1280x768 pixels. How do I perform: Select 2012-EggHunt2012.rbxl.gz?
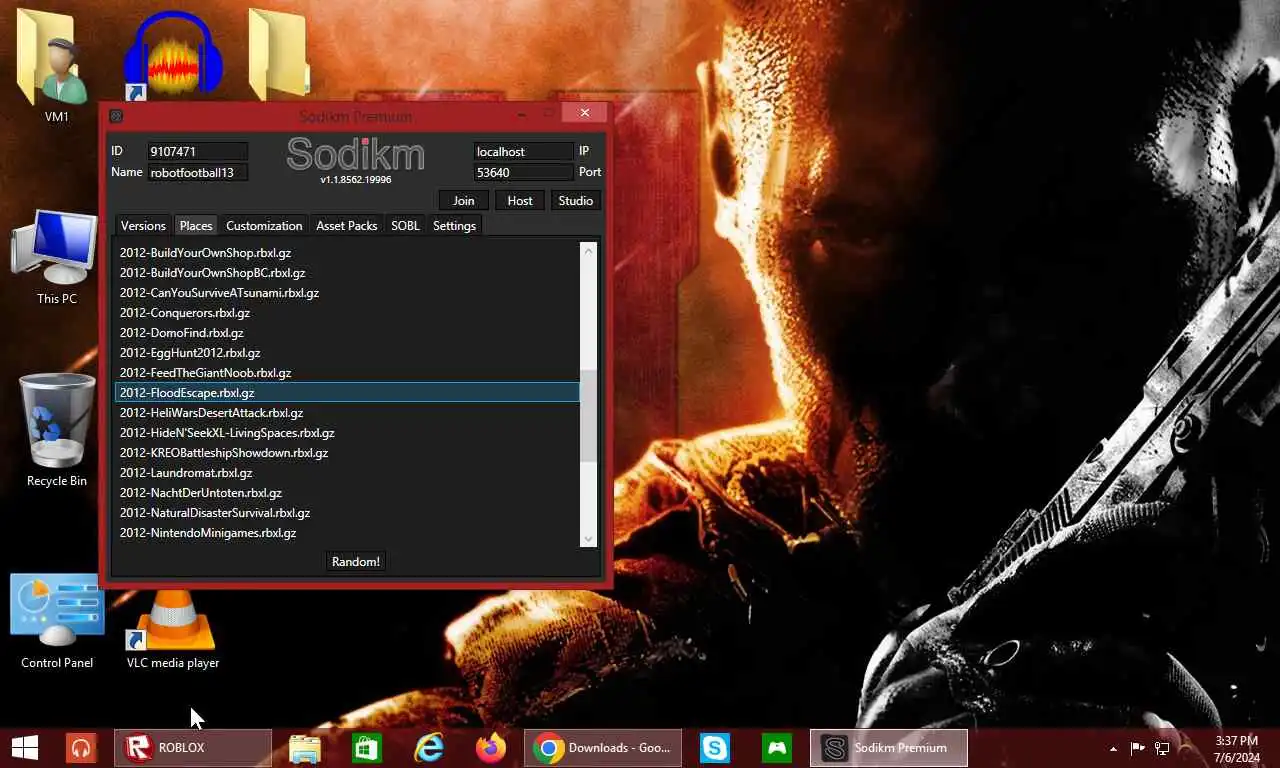pyautogui.click(x=347, y=353)
